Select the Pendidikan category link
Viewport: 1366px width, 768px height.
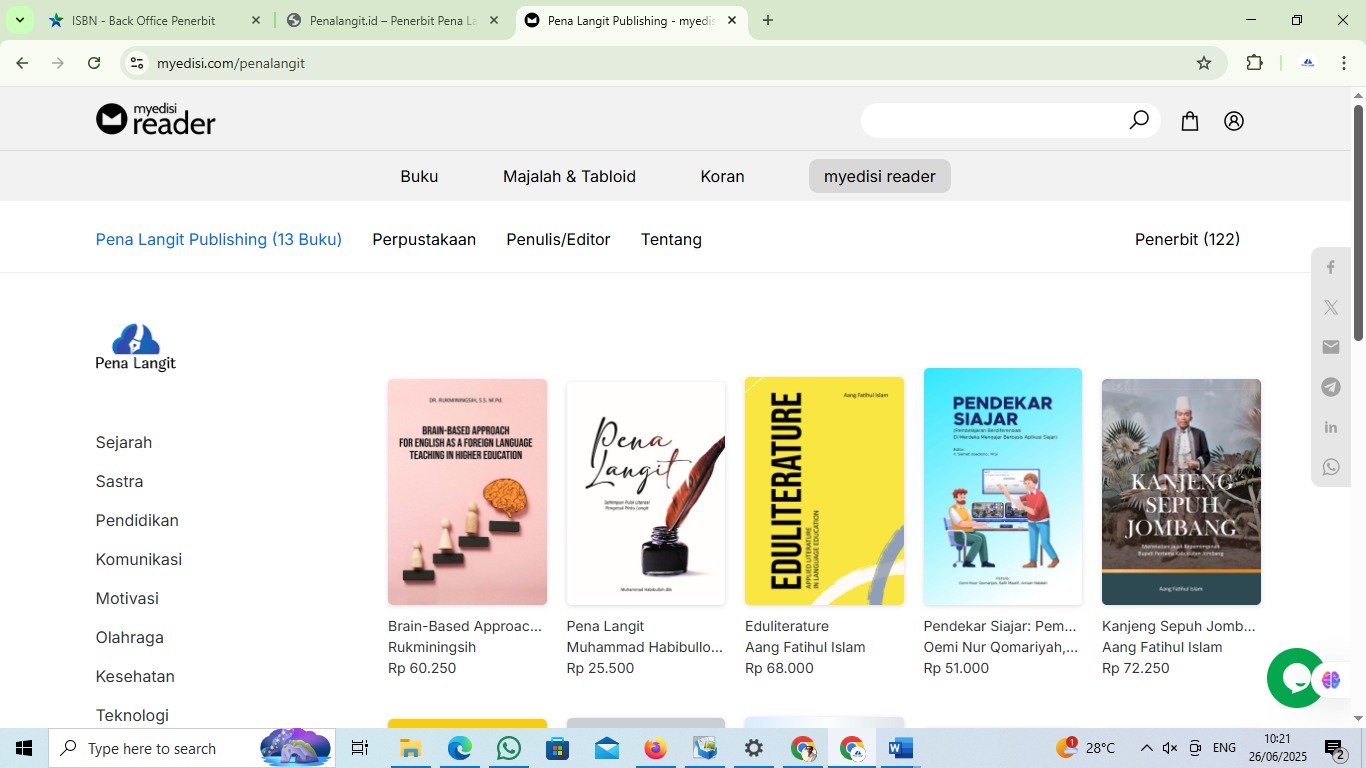(137, 520)
